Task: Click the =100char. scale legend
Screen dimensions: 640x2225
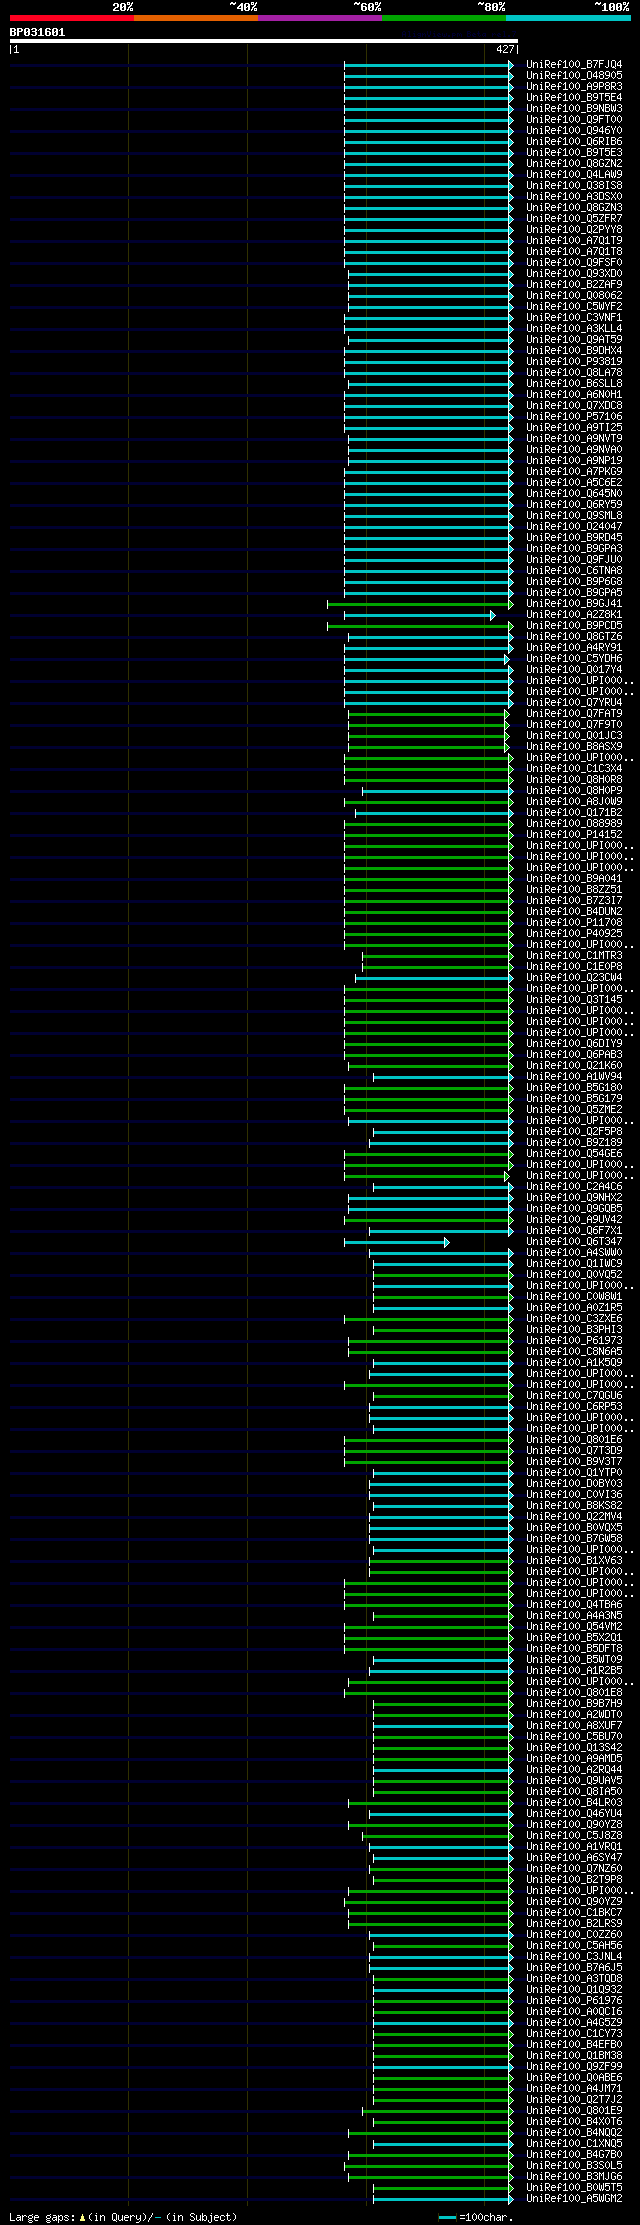Action: (x=476, y=2217)
